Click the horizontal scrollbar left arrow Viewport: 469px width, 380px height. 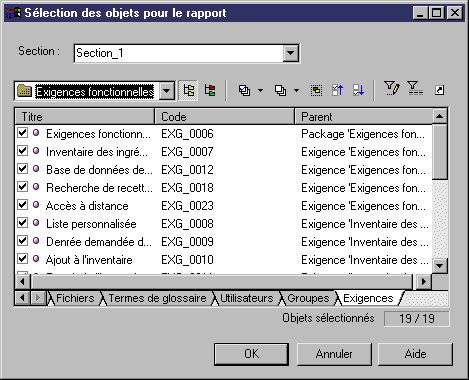tap(22, 282)
